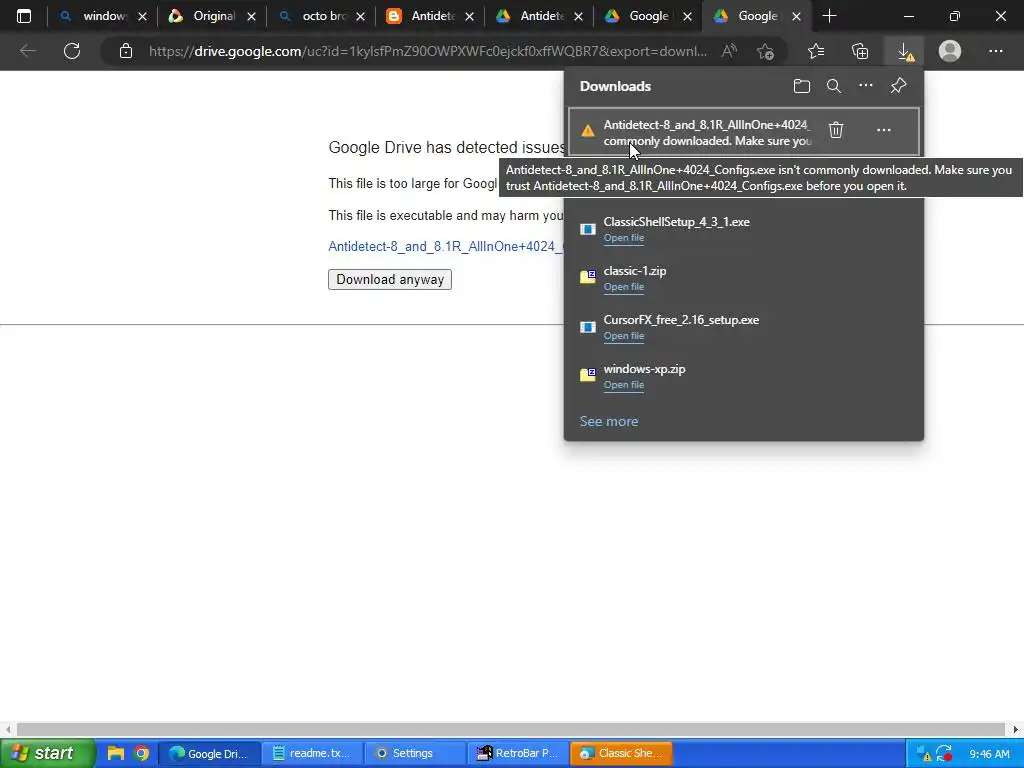
Task: Open RetroBar taskbar window
Action: point(517,753)
